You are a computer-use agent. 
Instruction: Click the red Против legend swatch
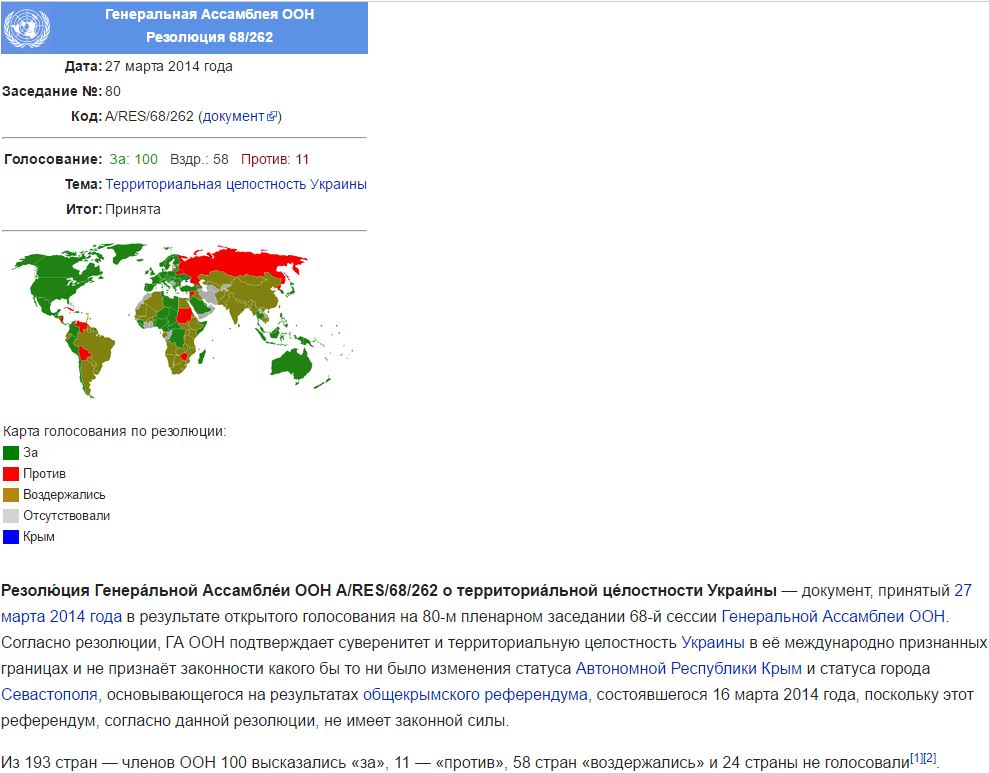pos(11,474)
